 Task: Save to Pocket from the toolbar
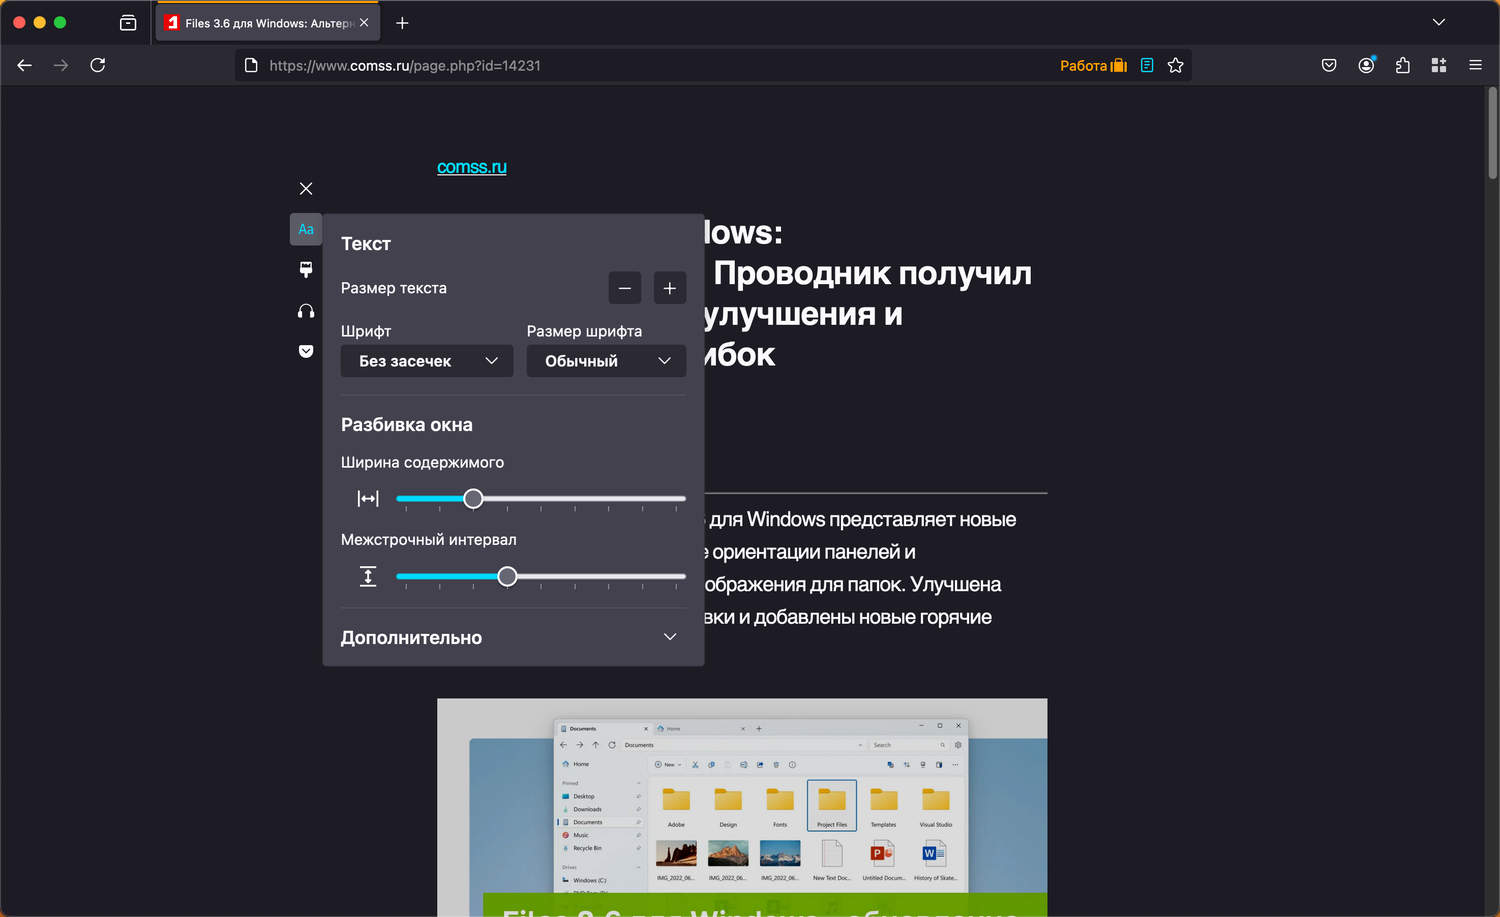point(1329,65)
